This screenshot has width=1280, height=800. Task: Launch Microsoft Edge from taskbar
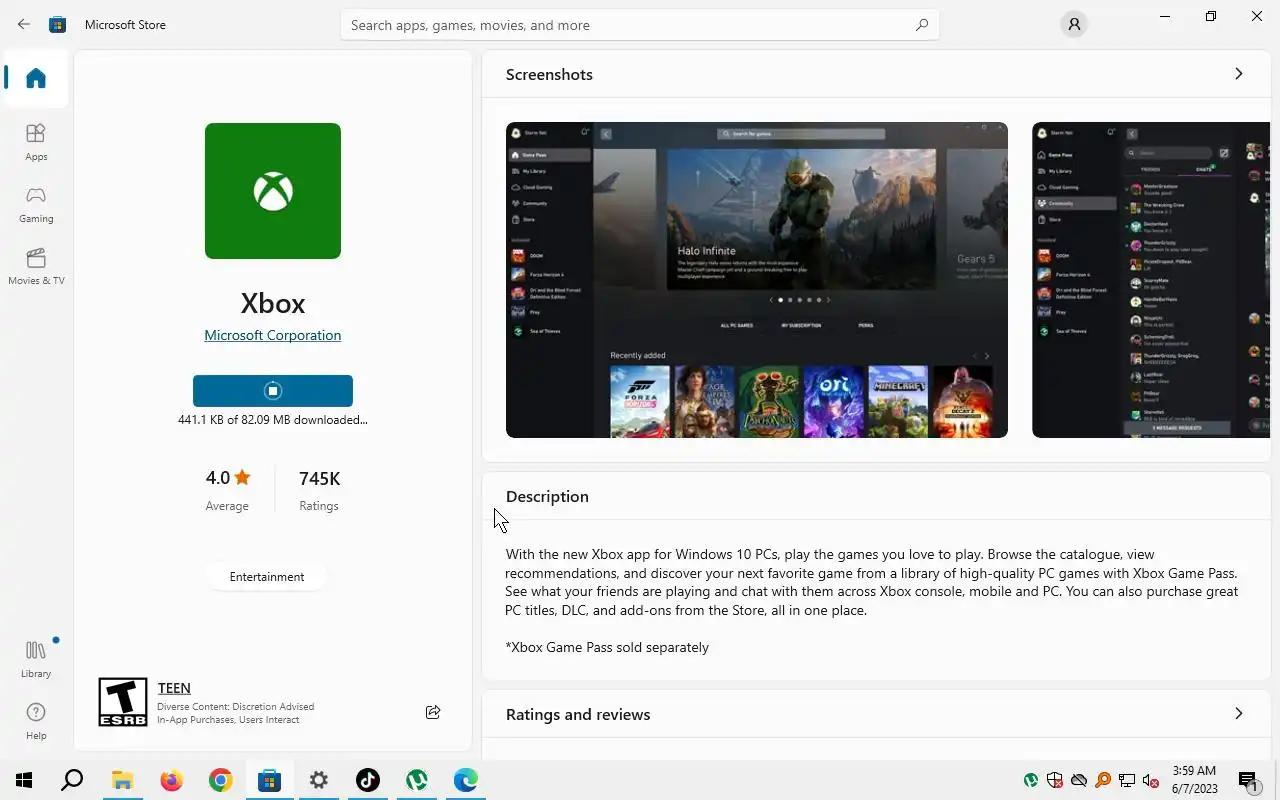tap(466, 780)
